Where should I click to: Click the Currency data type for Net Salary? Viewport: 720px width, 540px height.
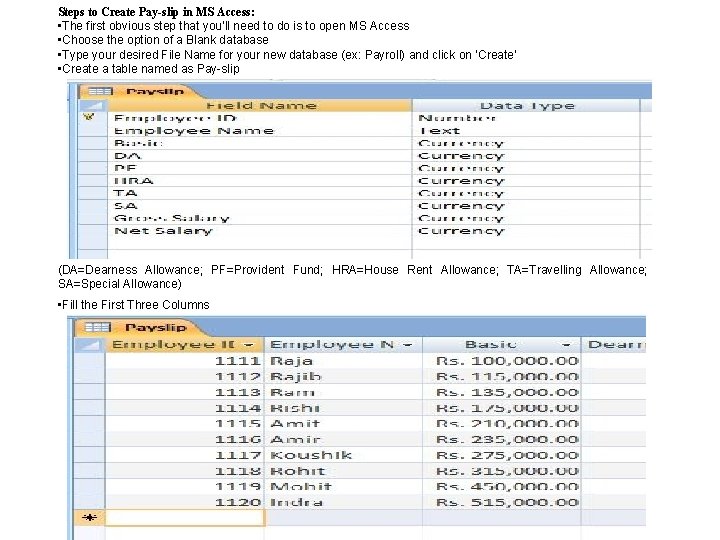click(x=526, y=231)
